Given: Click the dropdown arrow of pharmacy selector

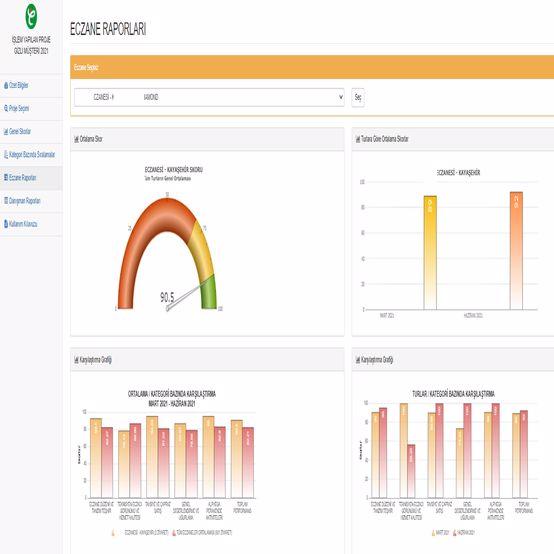Looking at the screenshot, I should (341, 97).
